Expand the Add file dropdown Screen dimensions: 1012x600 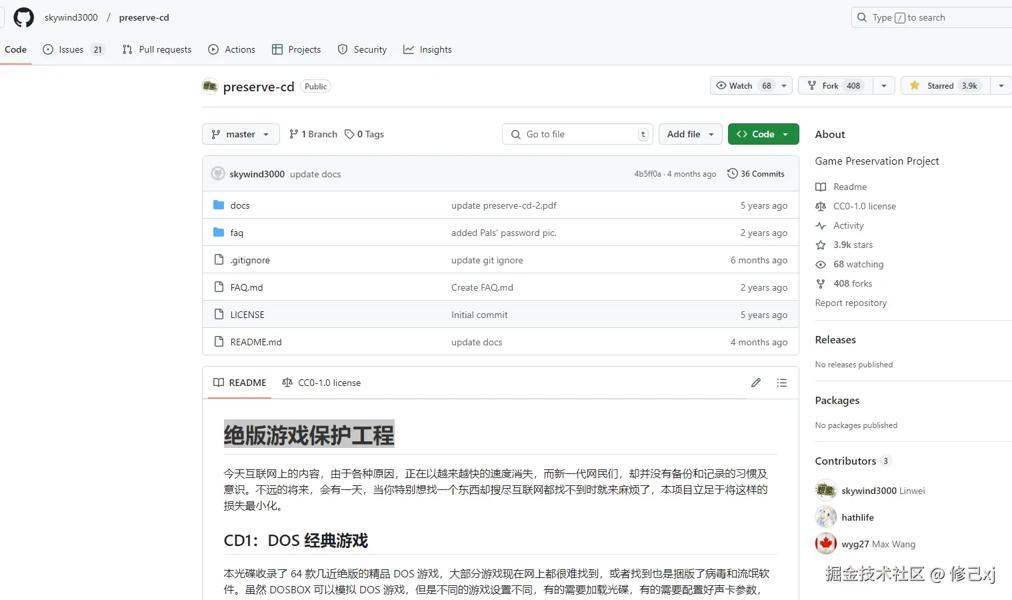point(691,134)
